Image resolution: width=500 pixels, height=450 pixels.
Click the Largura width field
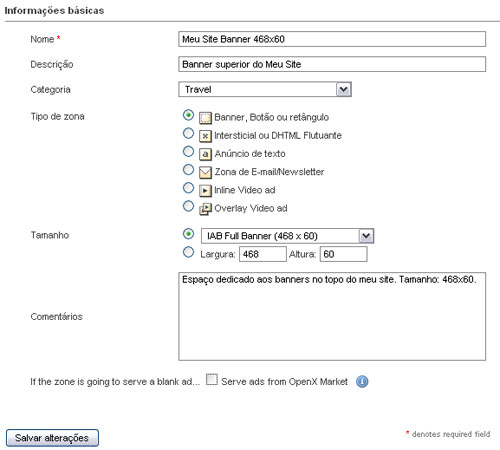click(x=263, y=254)
